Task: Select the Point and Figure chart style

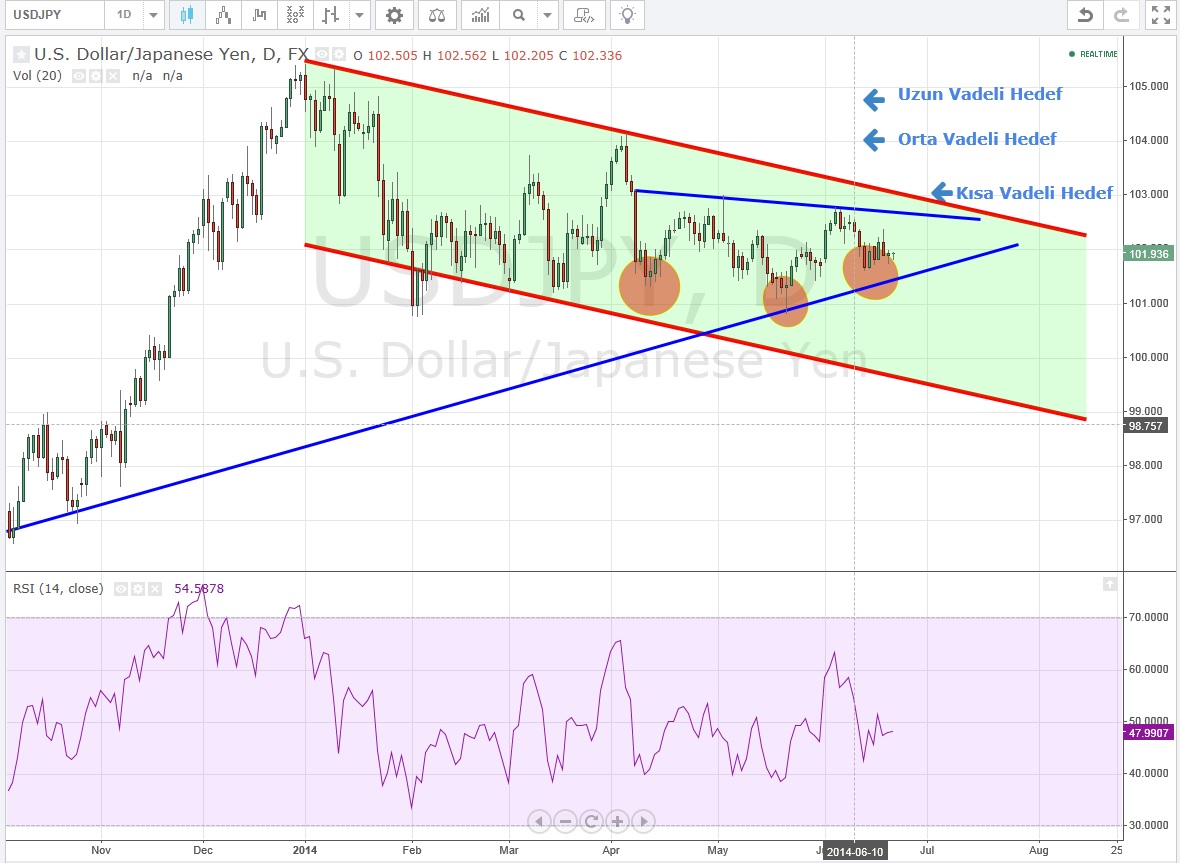Action: pyautogui.click(x=295, y=15)
